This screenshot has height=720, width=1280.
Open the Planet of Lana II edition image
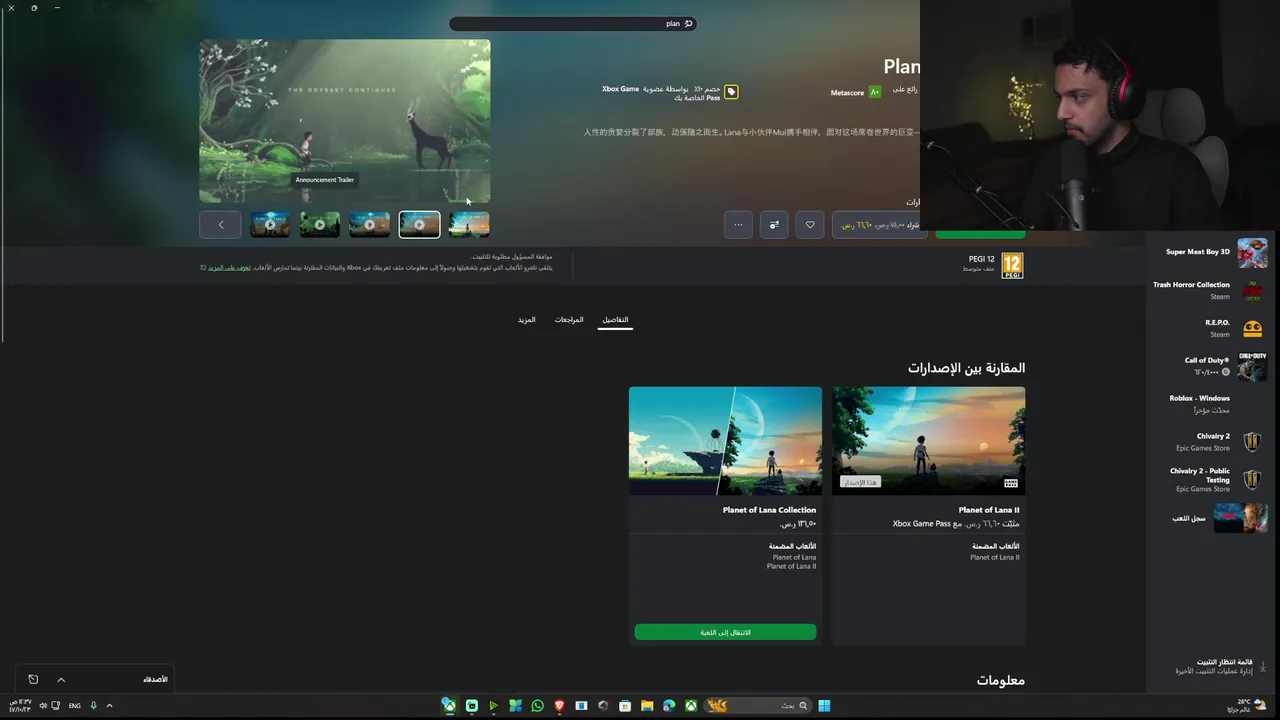[928, 440]
